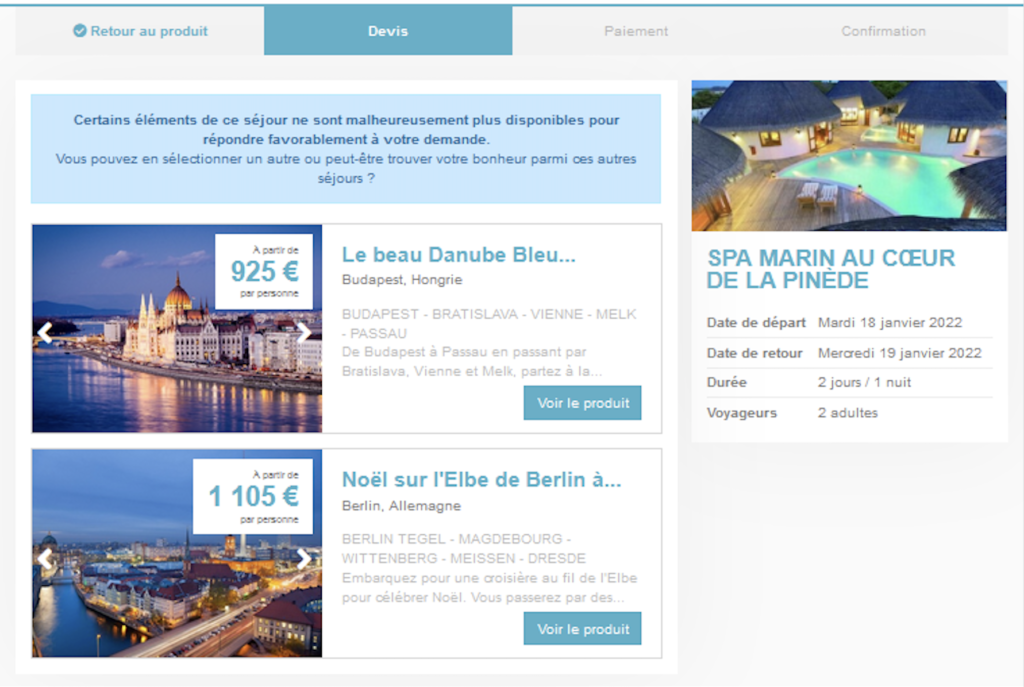
Task: Click the Voyageurs 2 adultes row
Action: pos(848,413)
